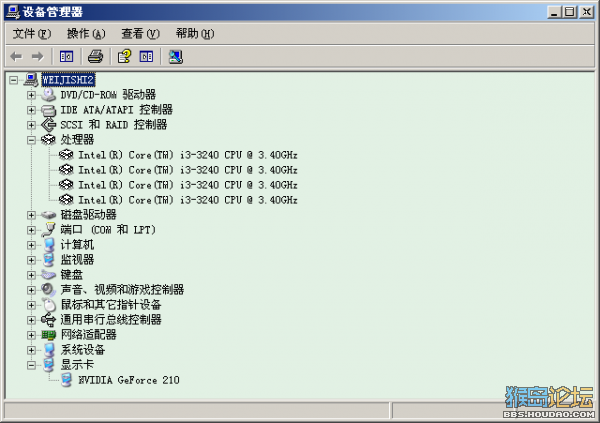Click the 监视器 monitor icon

(49, 260)
